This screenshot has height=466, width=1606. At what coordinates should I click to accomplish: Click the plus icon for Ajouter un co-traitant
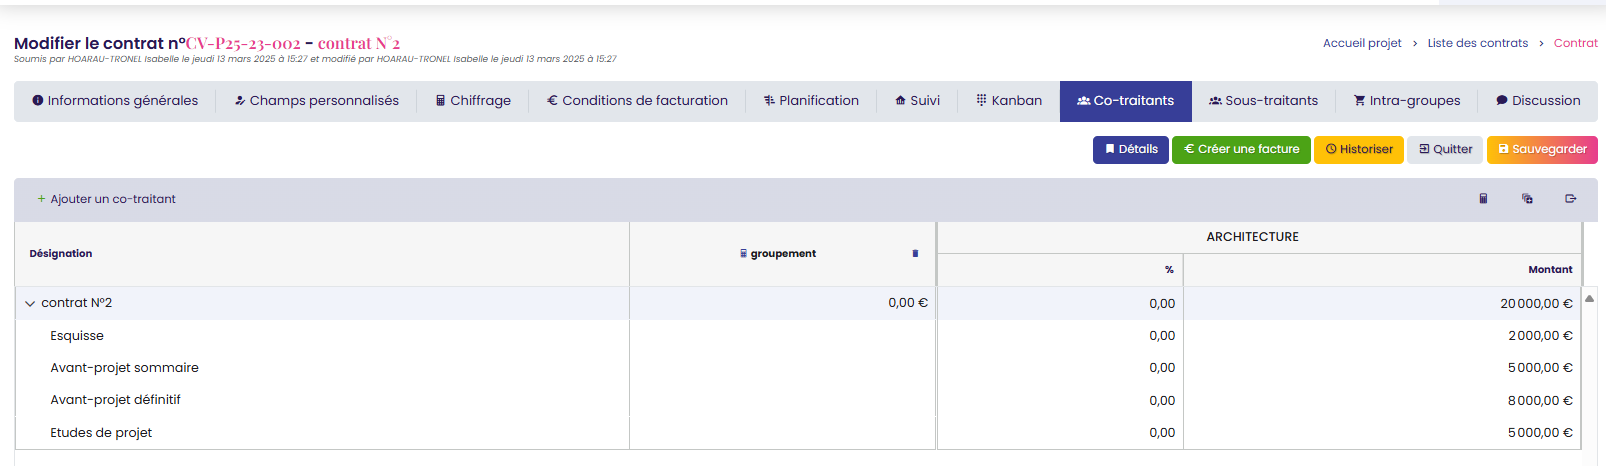tap(41, 199)
